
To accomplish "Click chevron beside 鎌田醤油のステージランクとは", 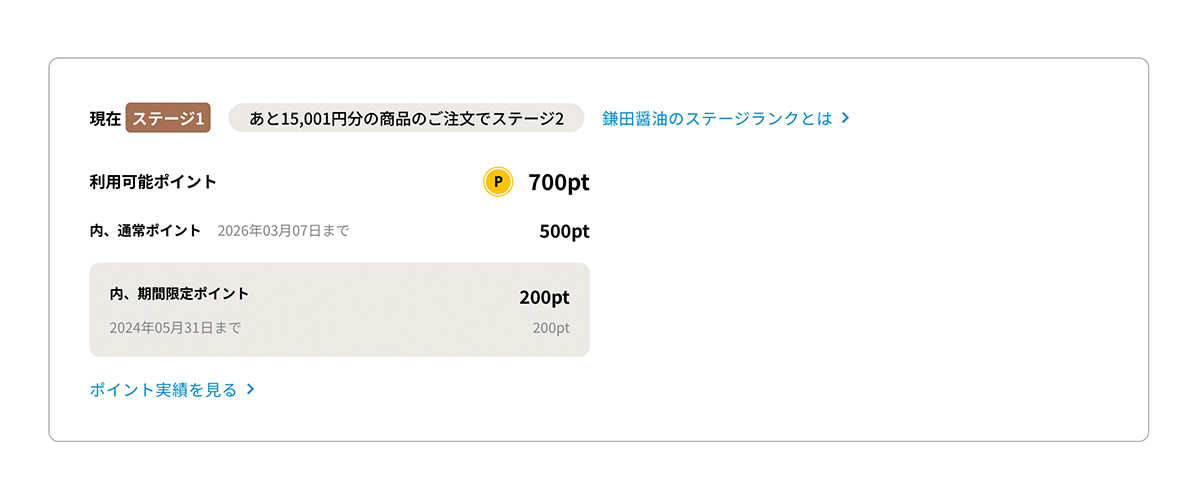I will click(x=845, y=118).
